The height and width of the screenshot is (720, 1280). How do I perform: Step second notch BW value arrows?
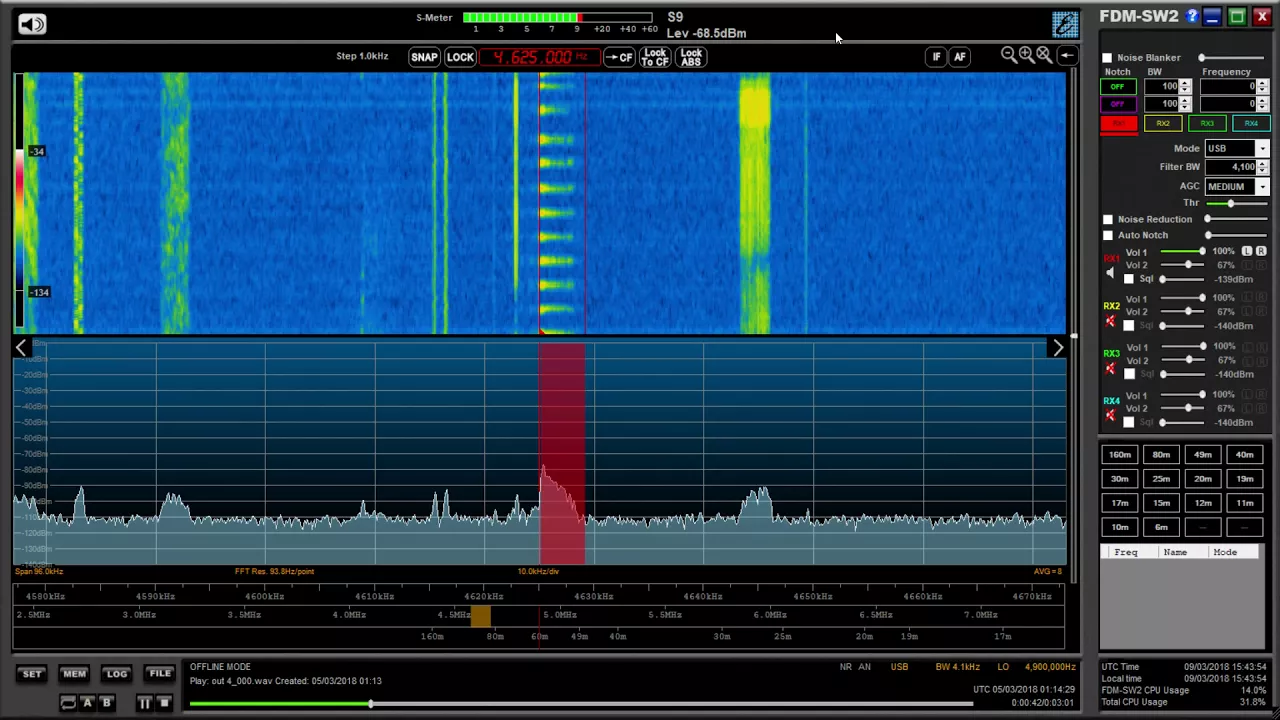pyautogui.click(x=1185, y=104)
